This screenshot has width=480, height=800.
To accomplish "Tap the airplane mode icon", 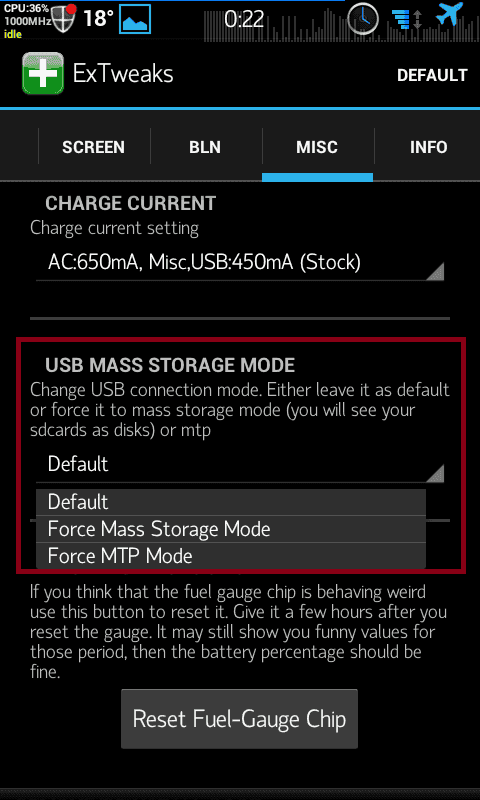I will 449,15.
